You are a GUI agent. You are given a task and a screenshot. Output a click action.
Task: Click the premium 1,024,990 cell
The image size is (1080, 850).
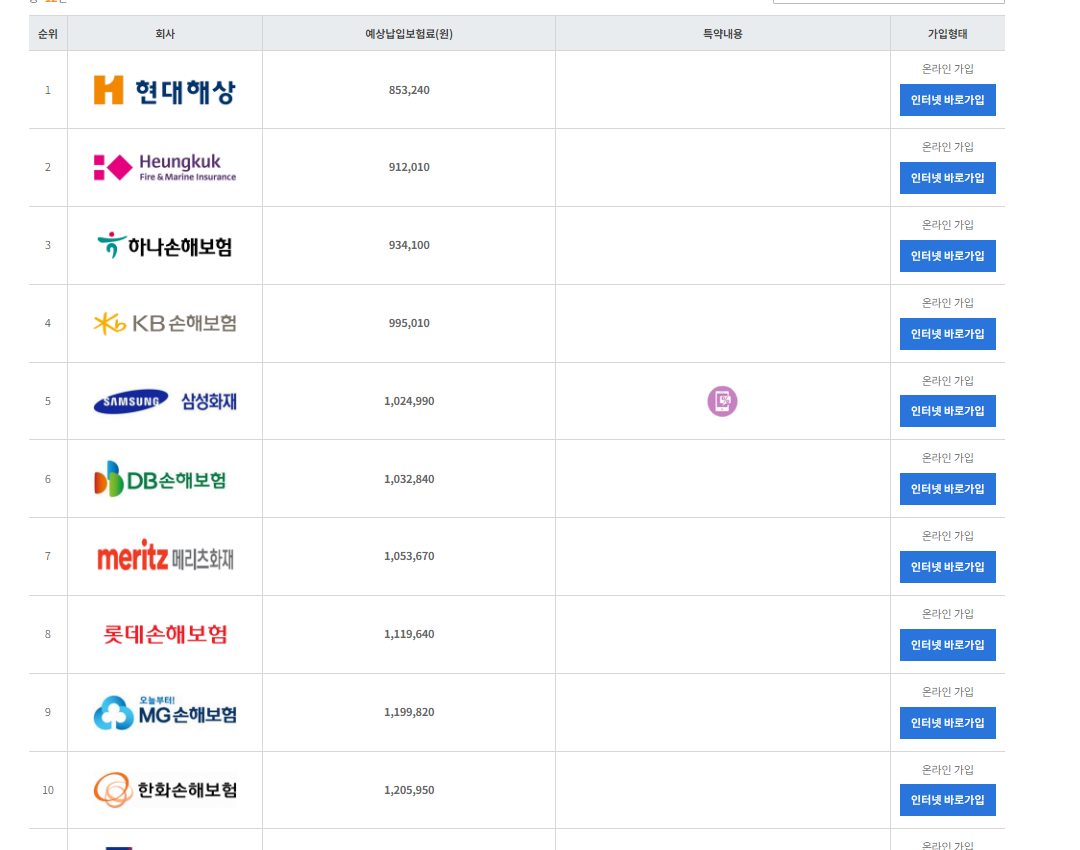coord(408,401)
